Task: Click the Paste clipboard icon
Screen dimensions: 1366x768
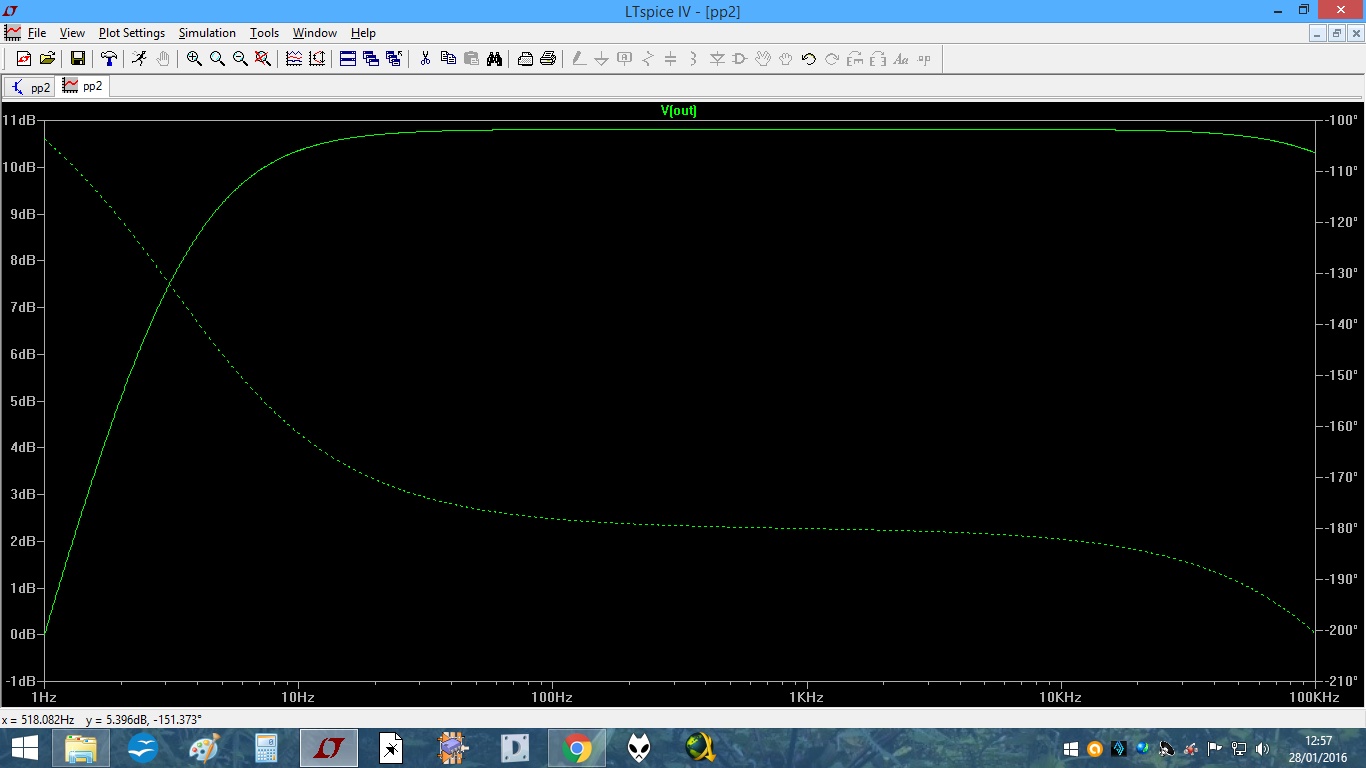Action: click(471, 59)
